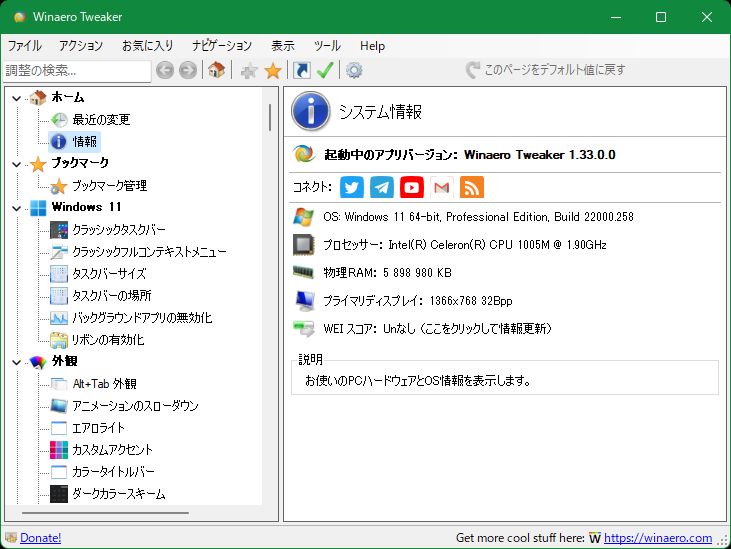The width and height of the screenshot is (731, 549).
Task: Go back with the left arrow toolbar button
Action: tap(165, 70)
